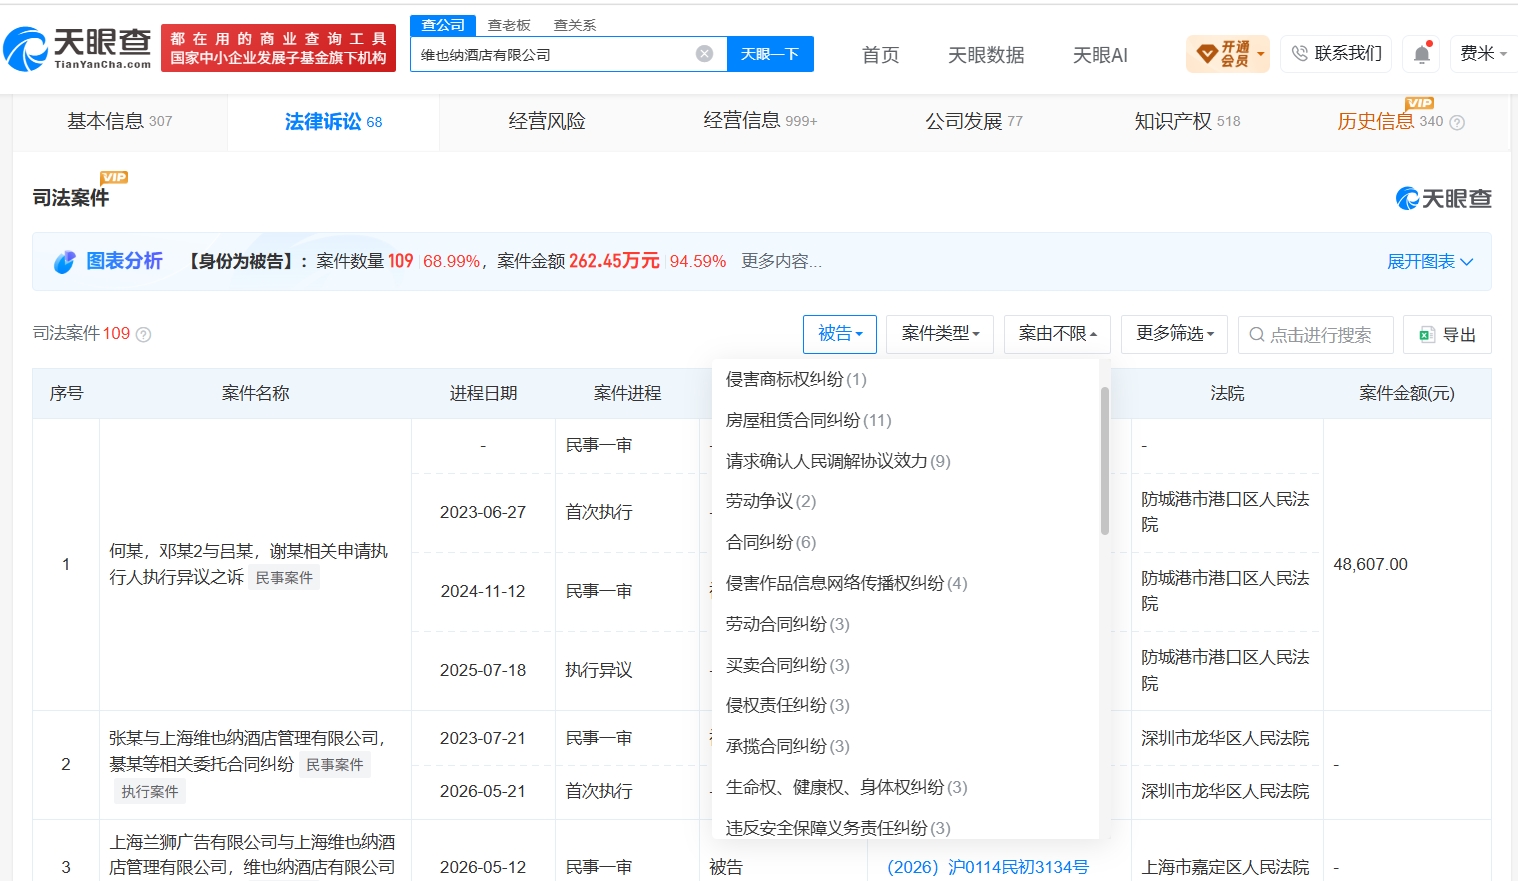Go to 首页 in the top navigation
The image size is (1518, 881).
[881, 55]
